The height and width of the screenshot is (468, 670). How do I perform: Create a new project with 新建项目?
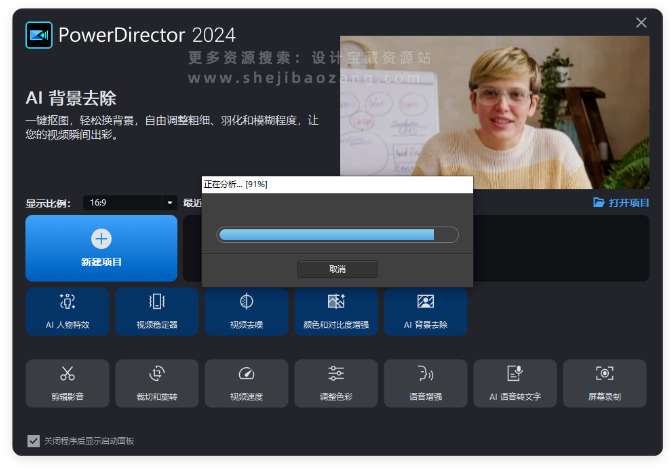pyautogui.click(x=101, y=248)
